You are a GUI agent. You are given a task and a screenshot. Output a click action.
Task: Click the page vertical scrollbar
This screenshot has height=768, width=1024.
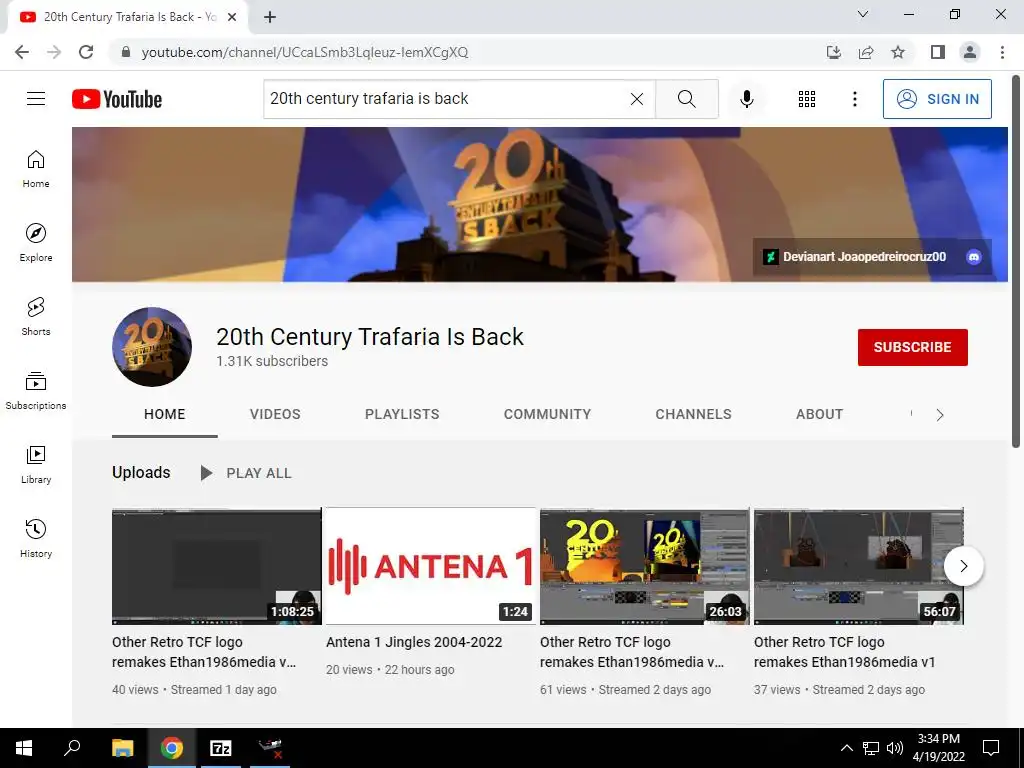point(1016,261)
